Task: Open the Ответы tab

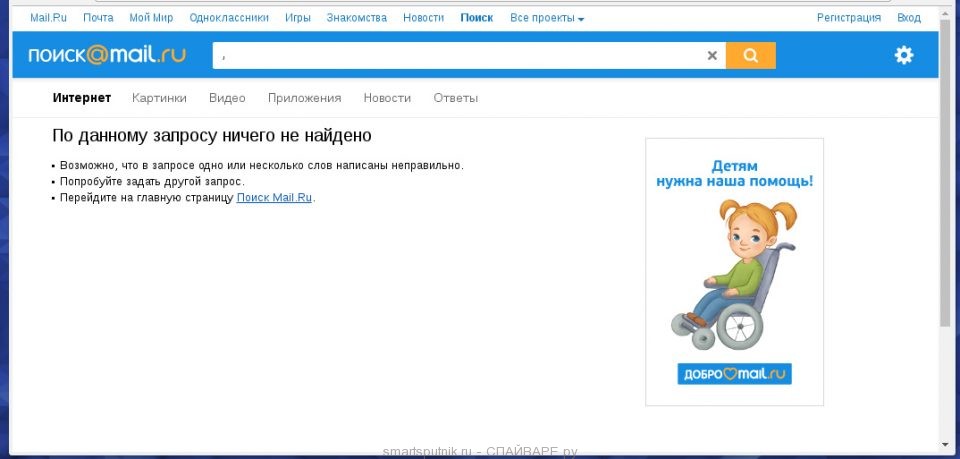Action: point(455,98)
